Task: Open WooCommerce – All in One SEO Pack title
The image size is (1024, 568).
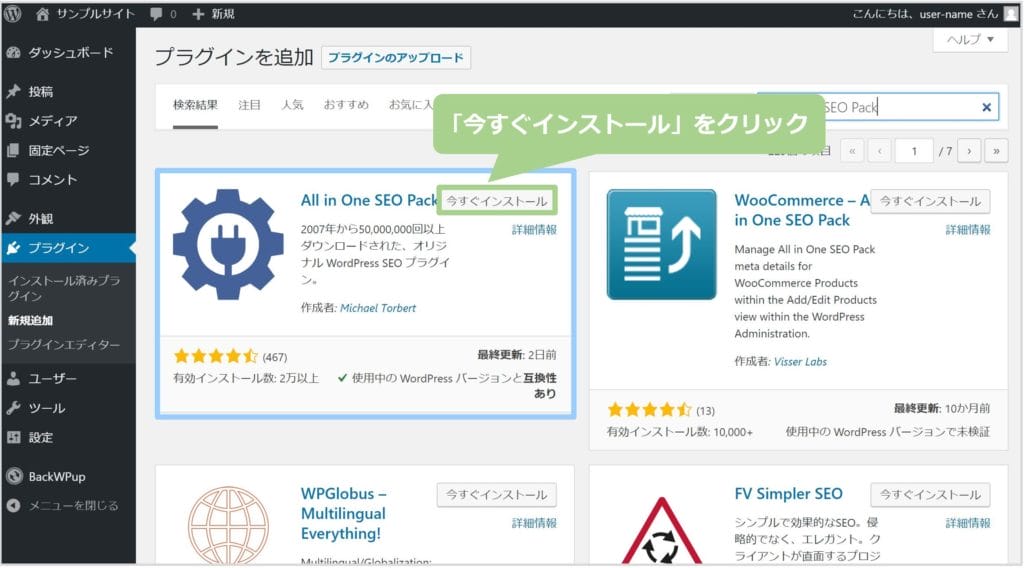Action: 802,210
